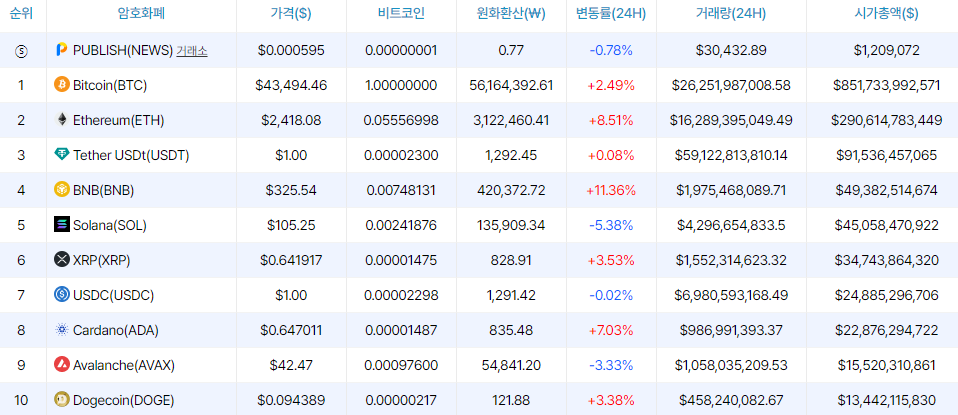The image size is (958, 415).
Task: Select XRP price $0.641917
Action: (291, 260)
